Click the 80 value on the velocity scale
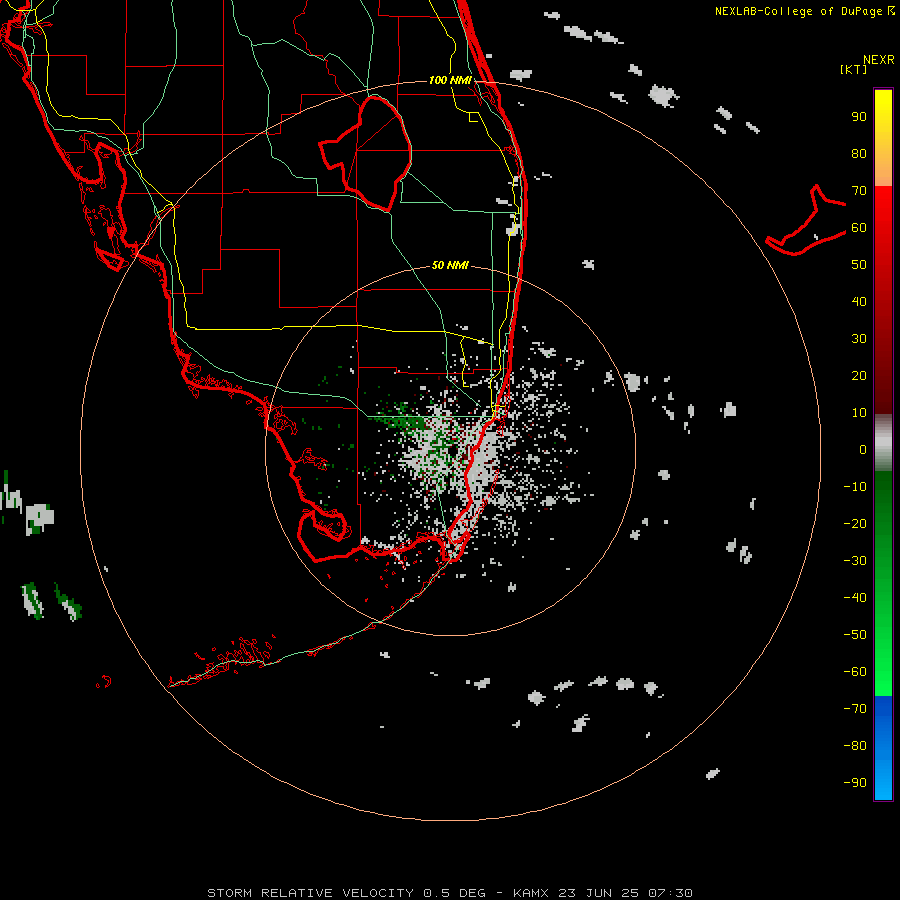 tap(859, 154)
